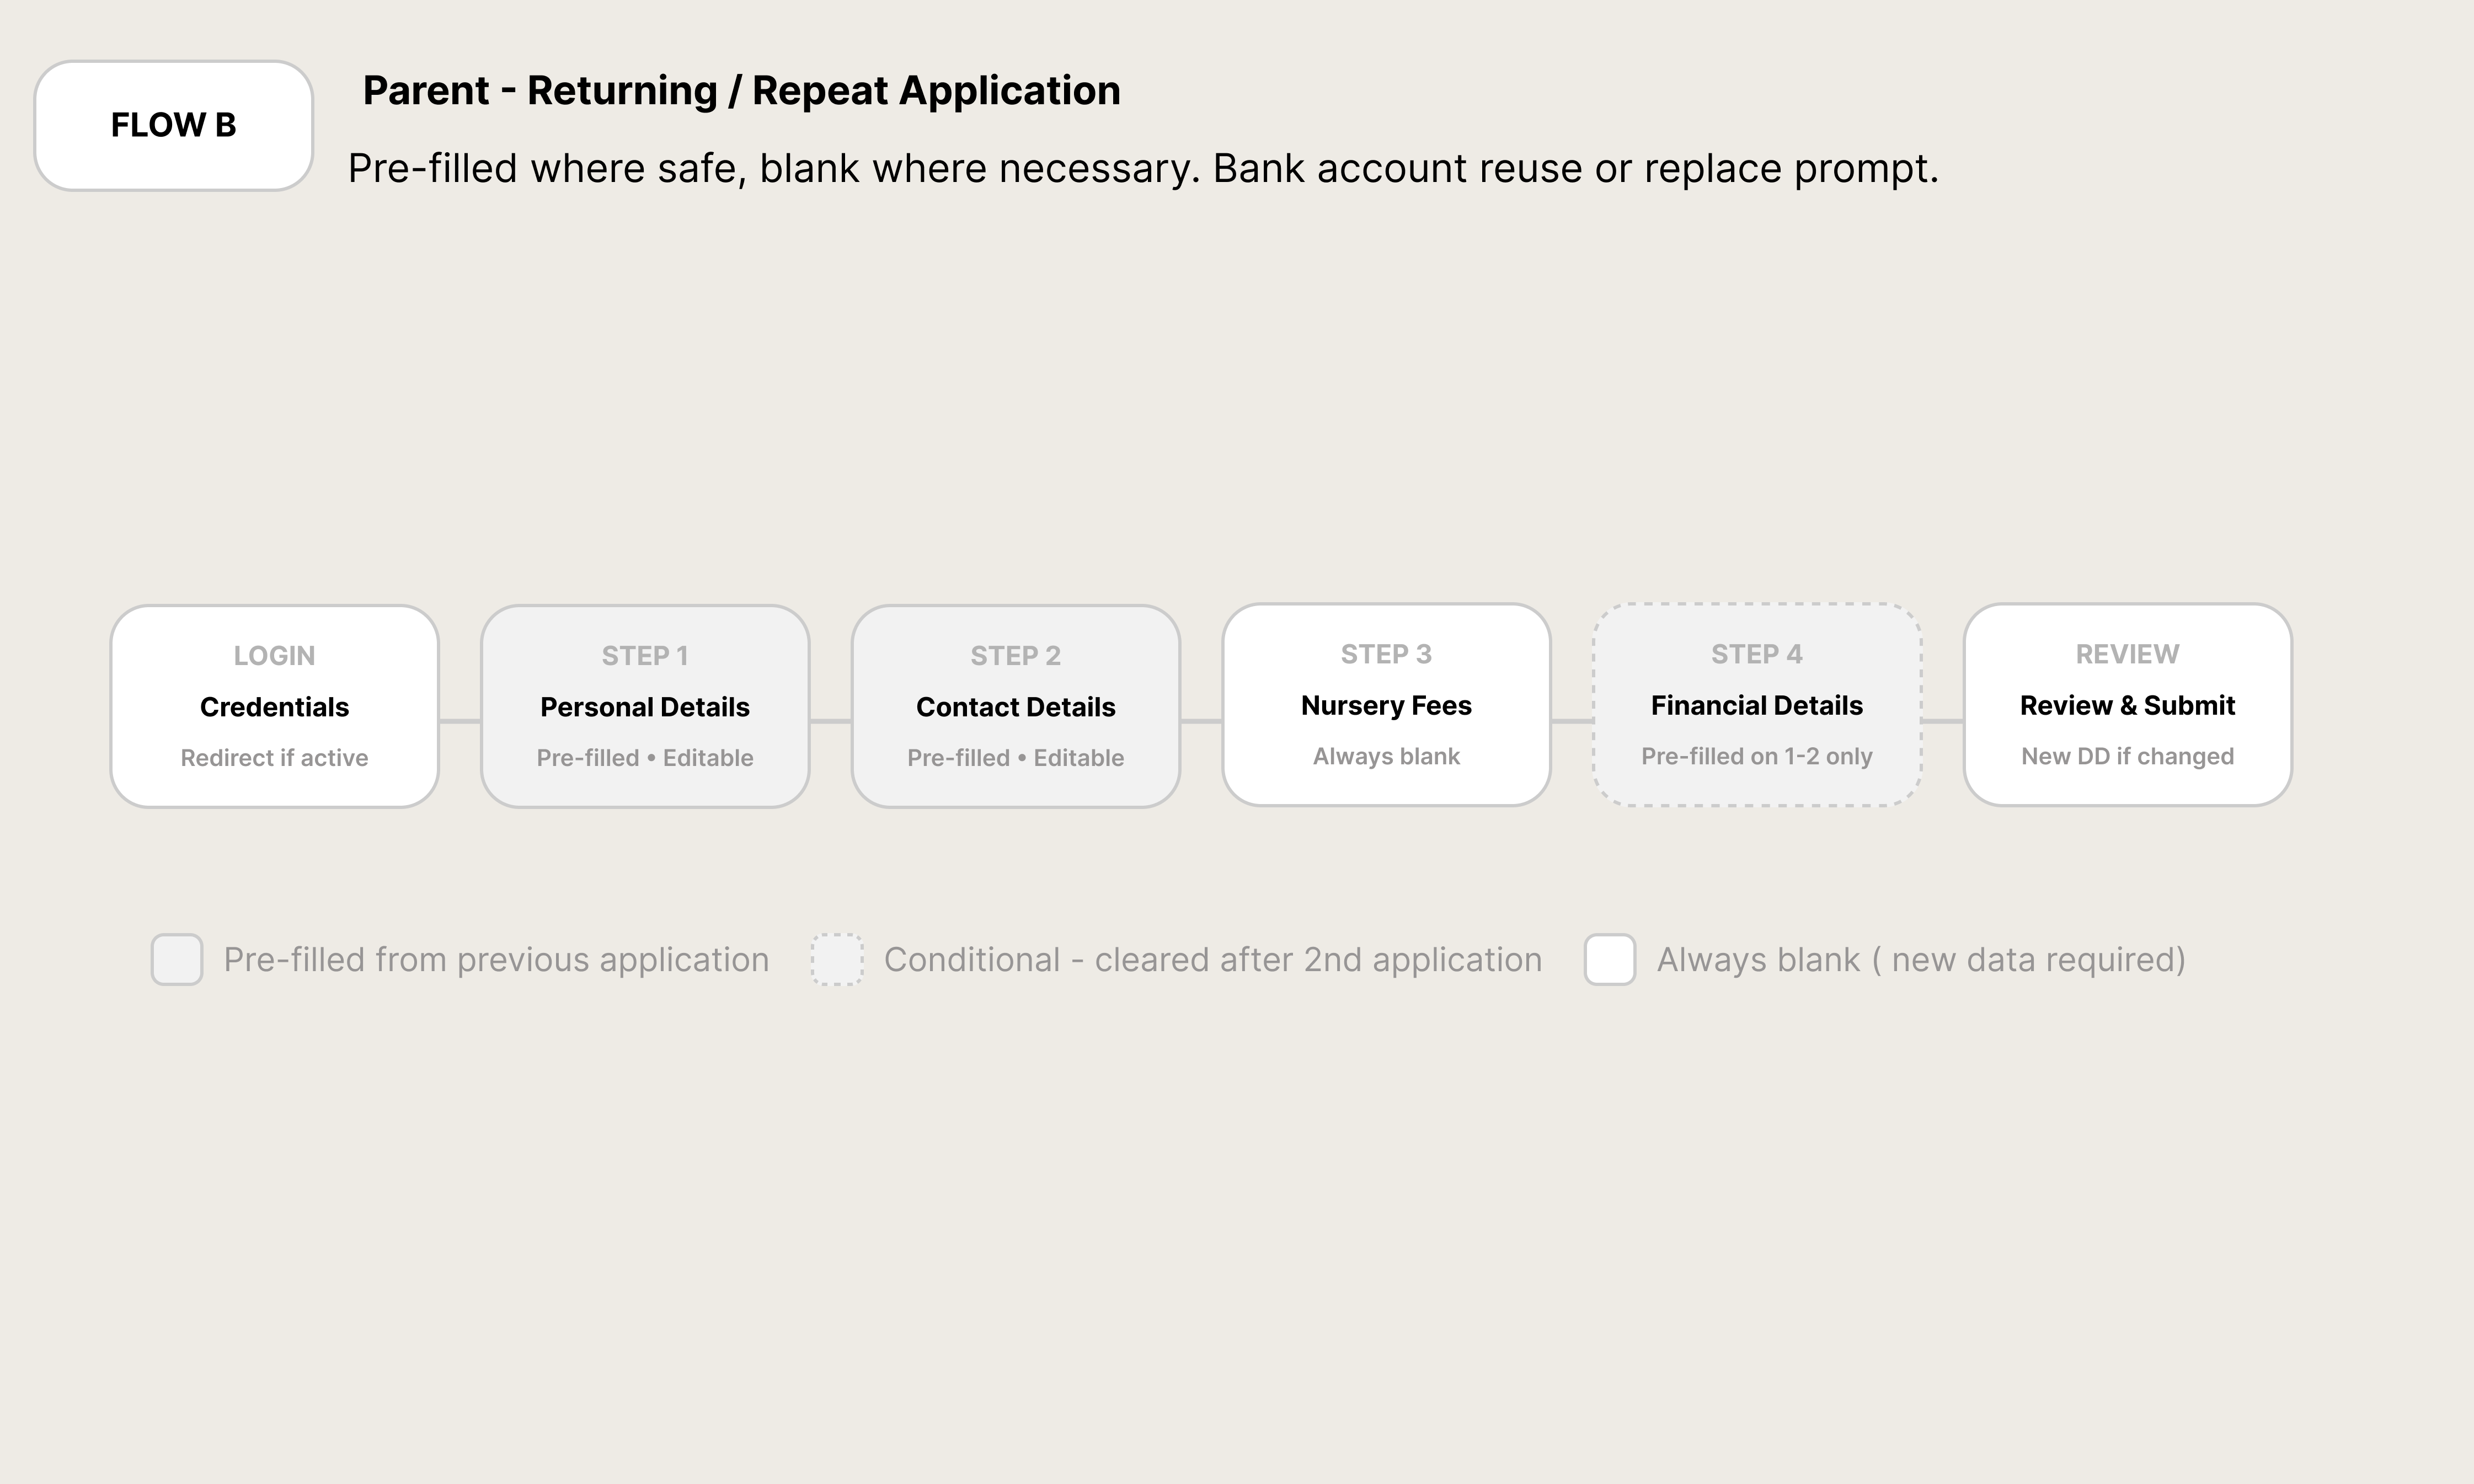Viewport: 2474px width, 1484px height.
Task: Click "Pre-filled from previous application" legend text
Action: click(x=496, y=960)
